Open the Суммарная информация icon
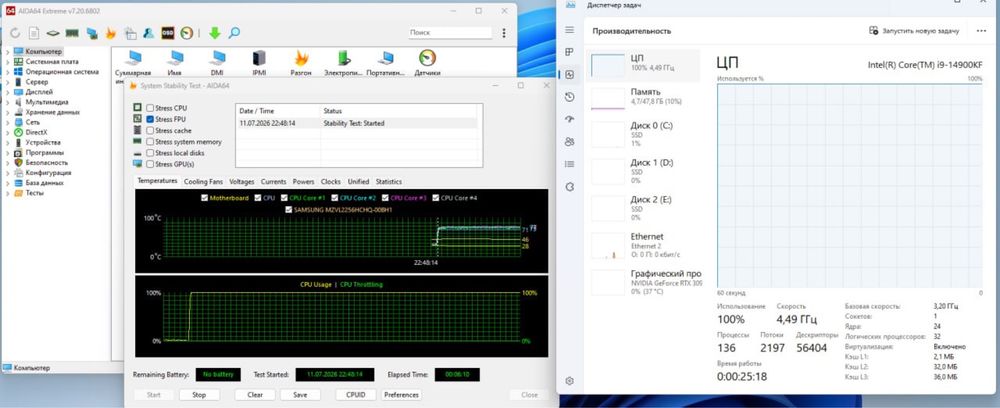This screenshot has width=1000, height=408. (x=133, y=64)
